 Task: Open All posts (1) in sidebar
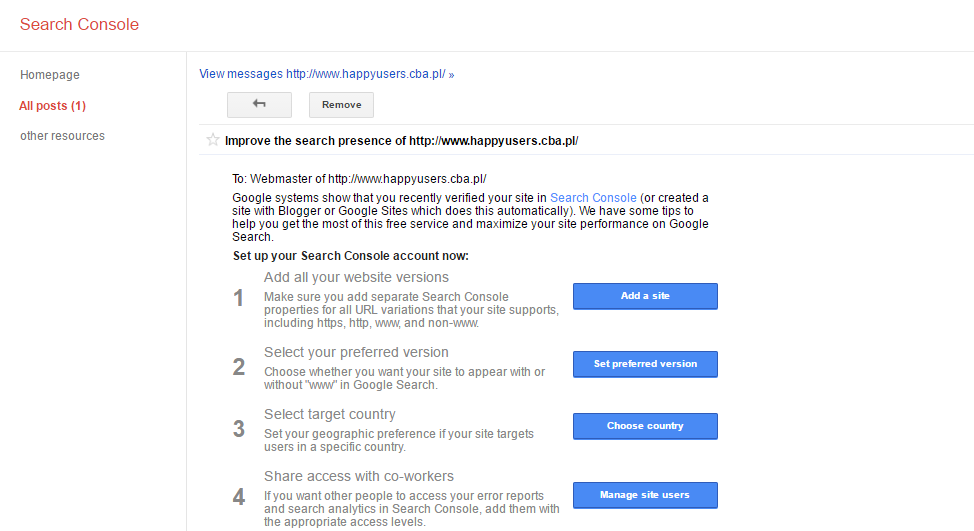pos(52,106)
